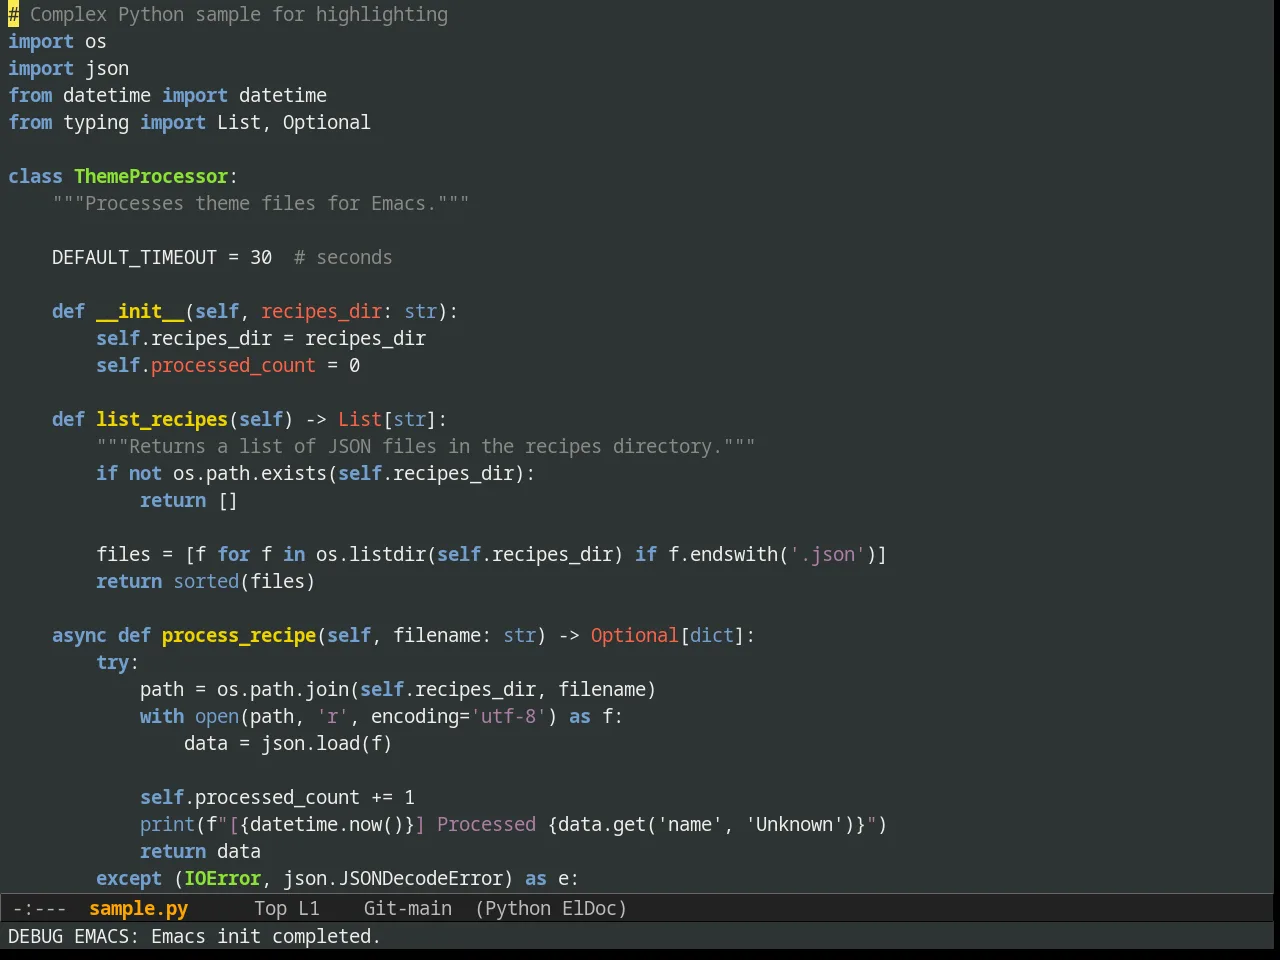Click IOError in except clause
Image resolution: width=1280 pixels, height=960 pixels.
click(x=222, y=878)
